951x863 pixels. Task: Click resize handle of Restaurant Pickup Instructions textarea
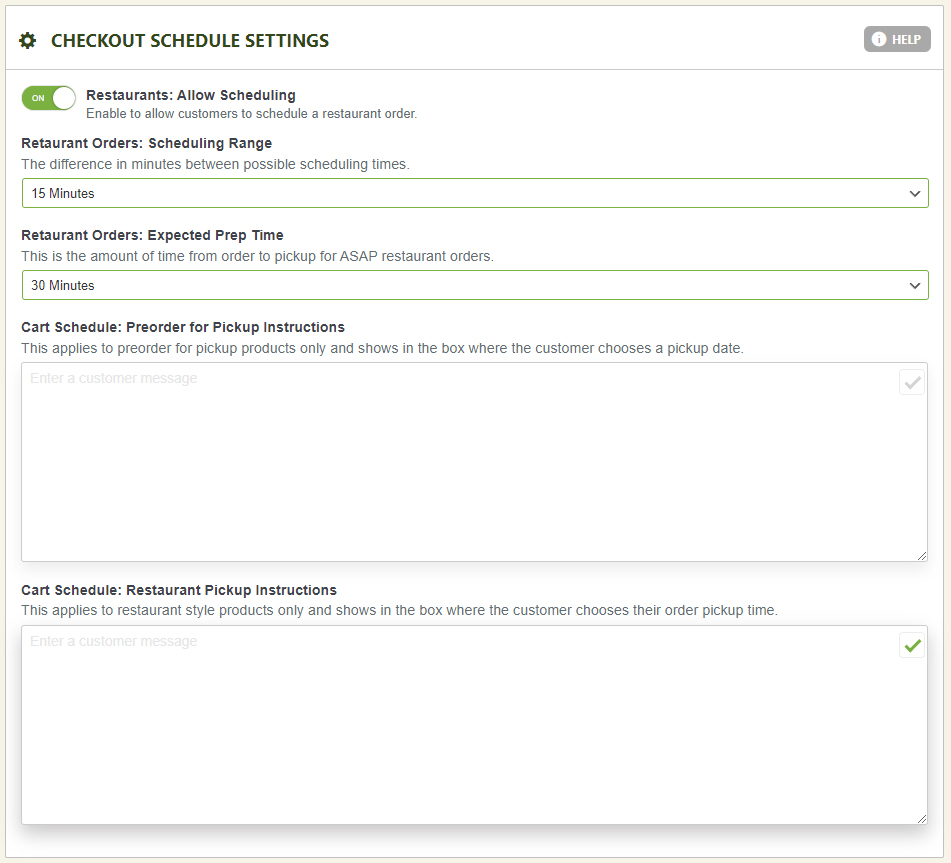(921, 818)
